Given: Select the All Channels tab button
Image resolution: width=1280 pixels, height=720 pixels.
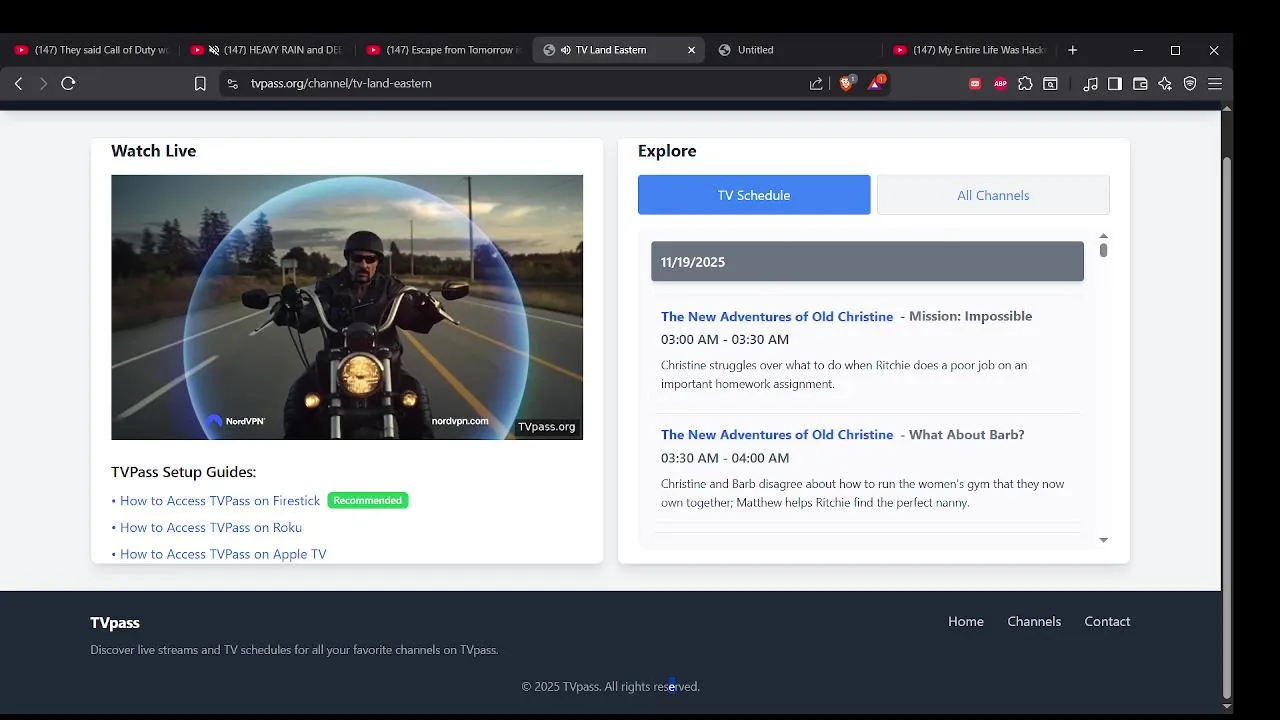Looking at the screenshot, I should pos(993,195).
